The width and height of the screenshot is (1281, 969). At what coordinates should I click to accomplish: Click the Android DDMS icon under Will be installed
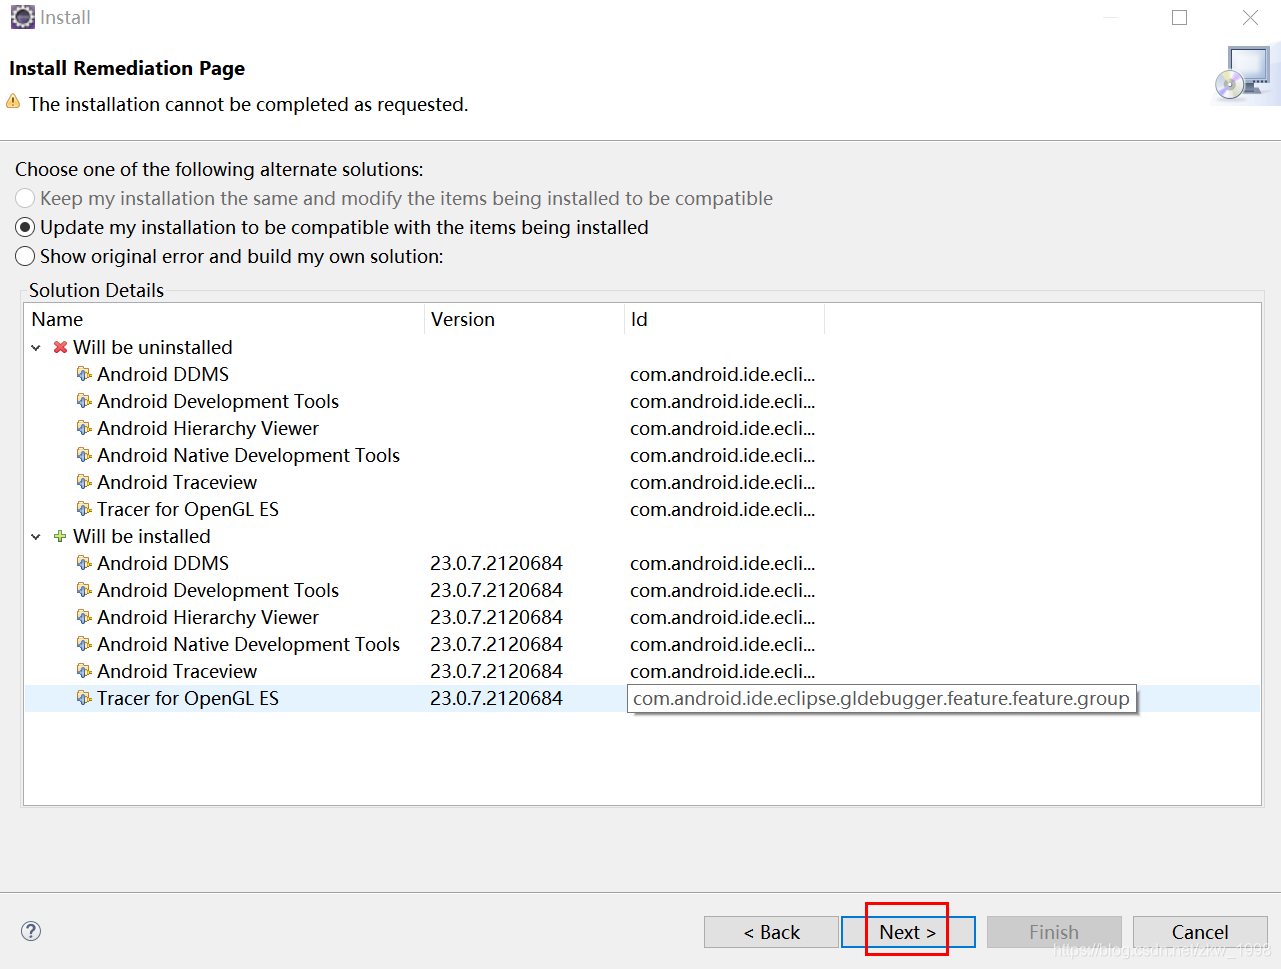84,563
